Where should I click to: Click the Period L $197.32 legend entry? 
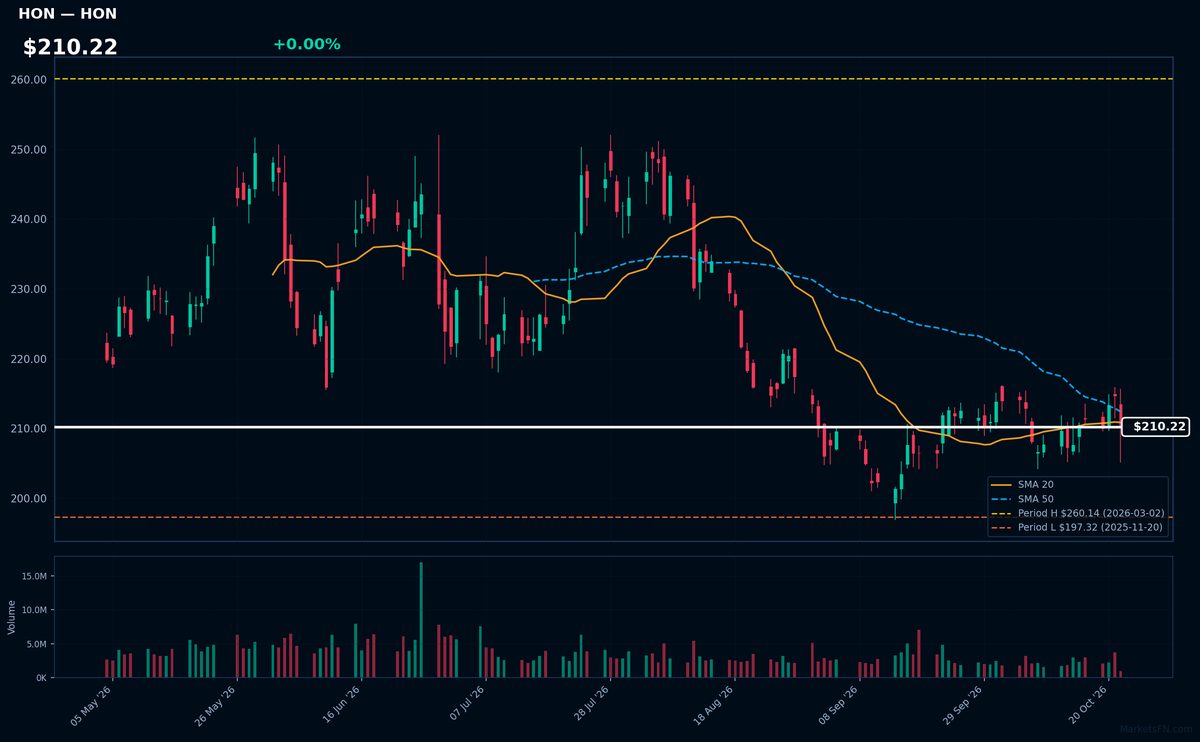(x=1077, y=527)
